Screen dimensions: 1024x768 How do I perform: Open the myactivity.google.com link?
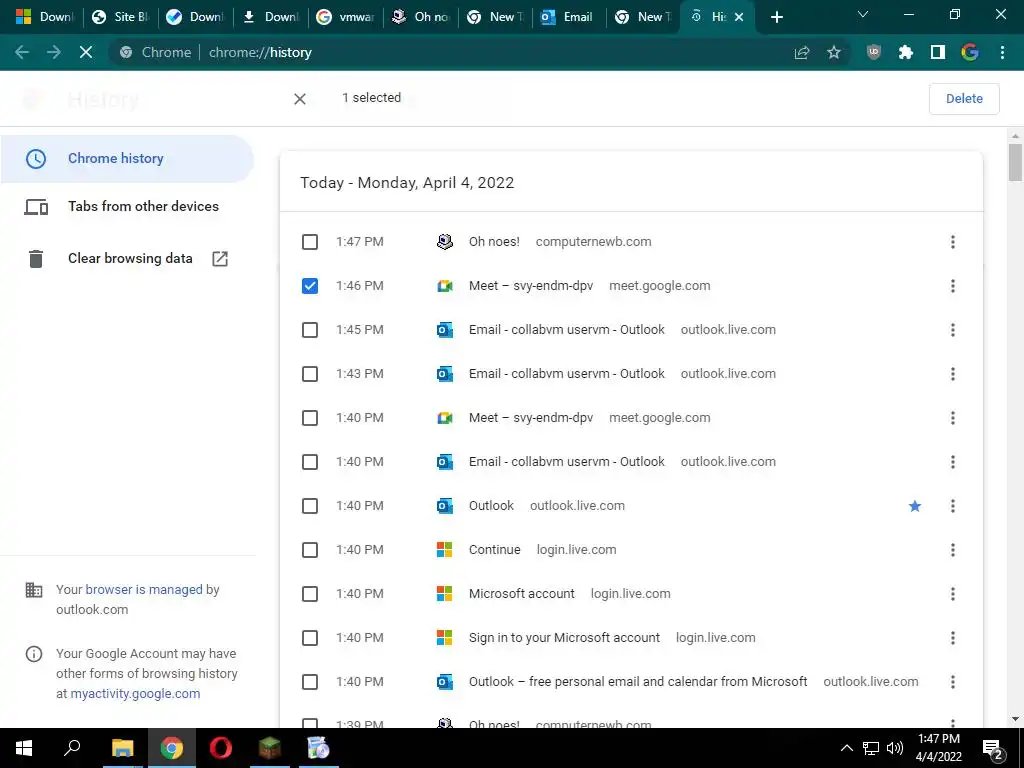[x=135, y=694]
